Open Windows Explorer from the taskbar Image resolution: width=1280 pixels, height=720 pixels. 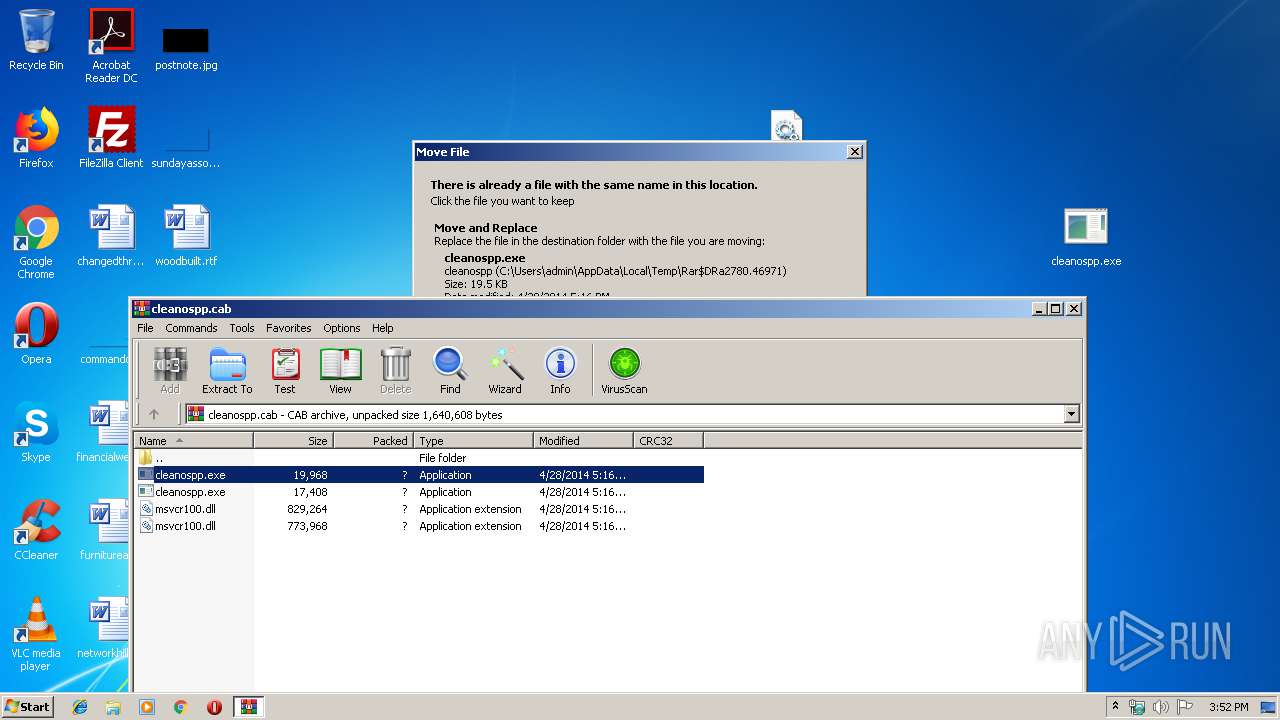pyautogui.click(x=113, y=707)
